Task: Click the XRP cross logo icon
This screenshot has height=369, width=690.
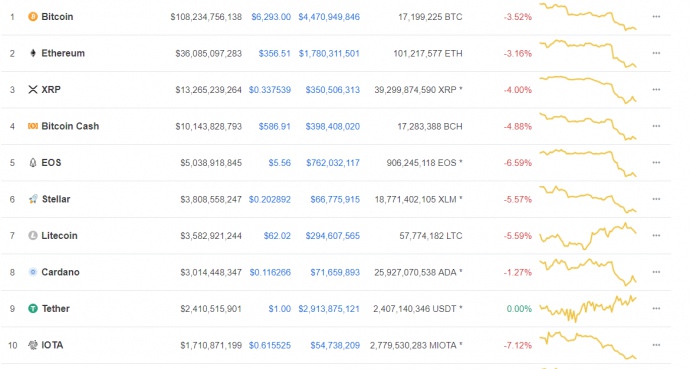Action: pos(33,90)
